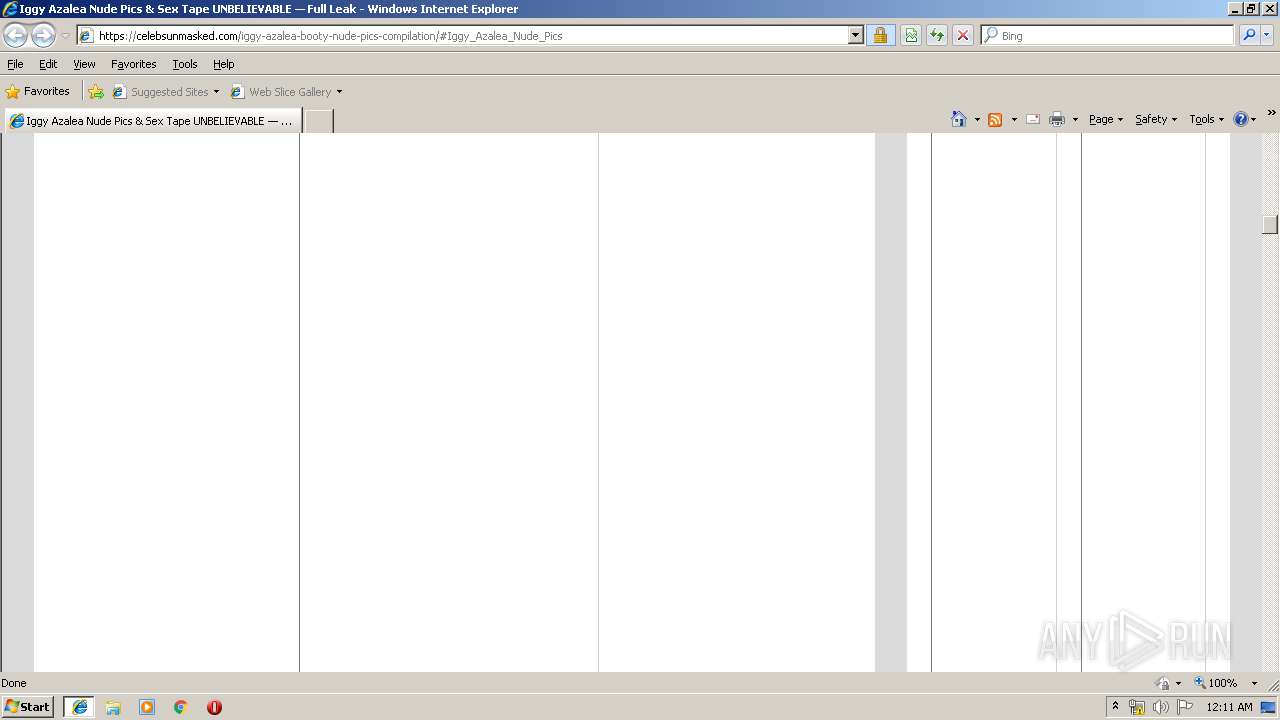1280x720 pixels.
Task: Click the 12:11 AM clock
Action: pyautogui.click(x=1229, y=707)
